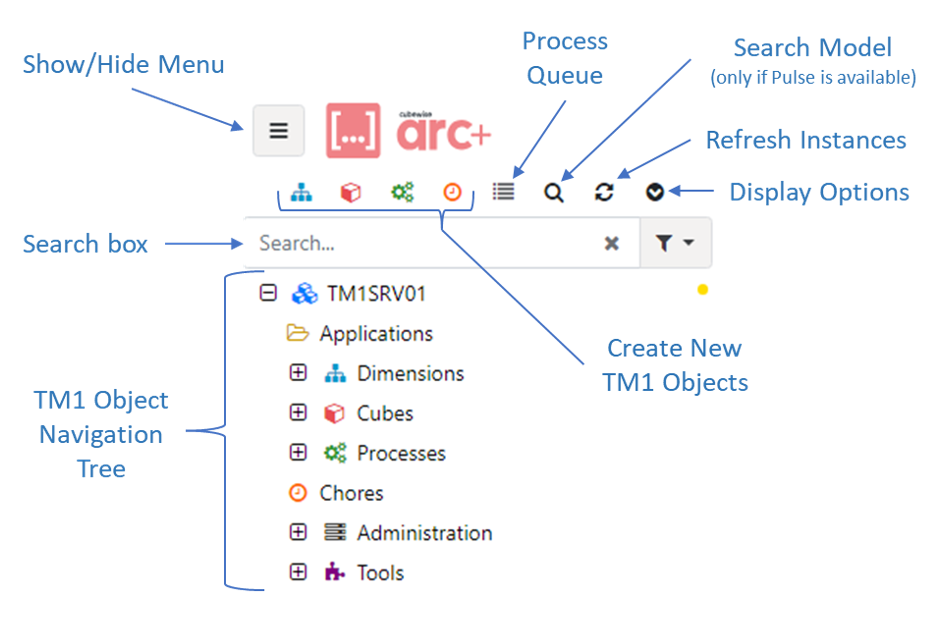Click the Dimensions hierarchy icon in tree

click(335, 373)
